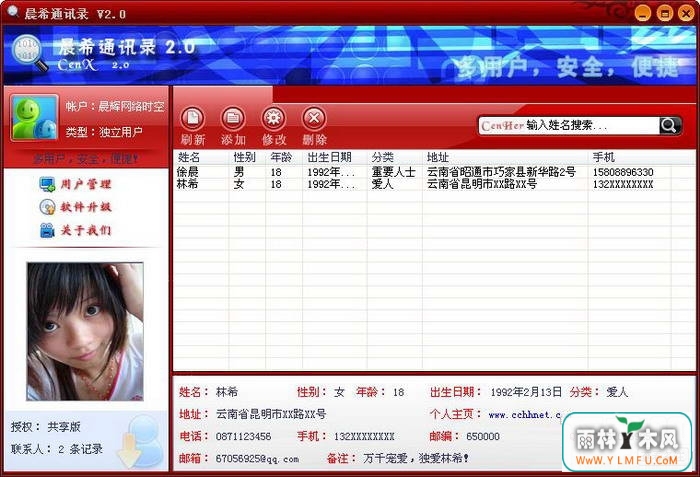The width and height of the screenshot is (700, 477).
Task: Click the 修改 edit gear icon
Action: (x=273, y=118)
